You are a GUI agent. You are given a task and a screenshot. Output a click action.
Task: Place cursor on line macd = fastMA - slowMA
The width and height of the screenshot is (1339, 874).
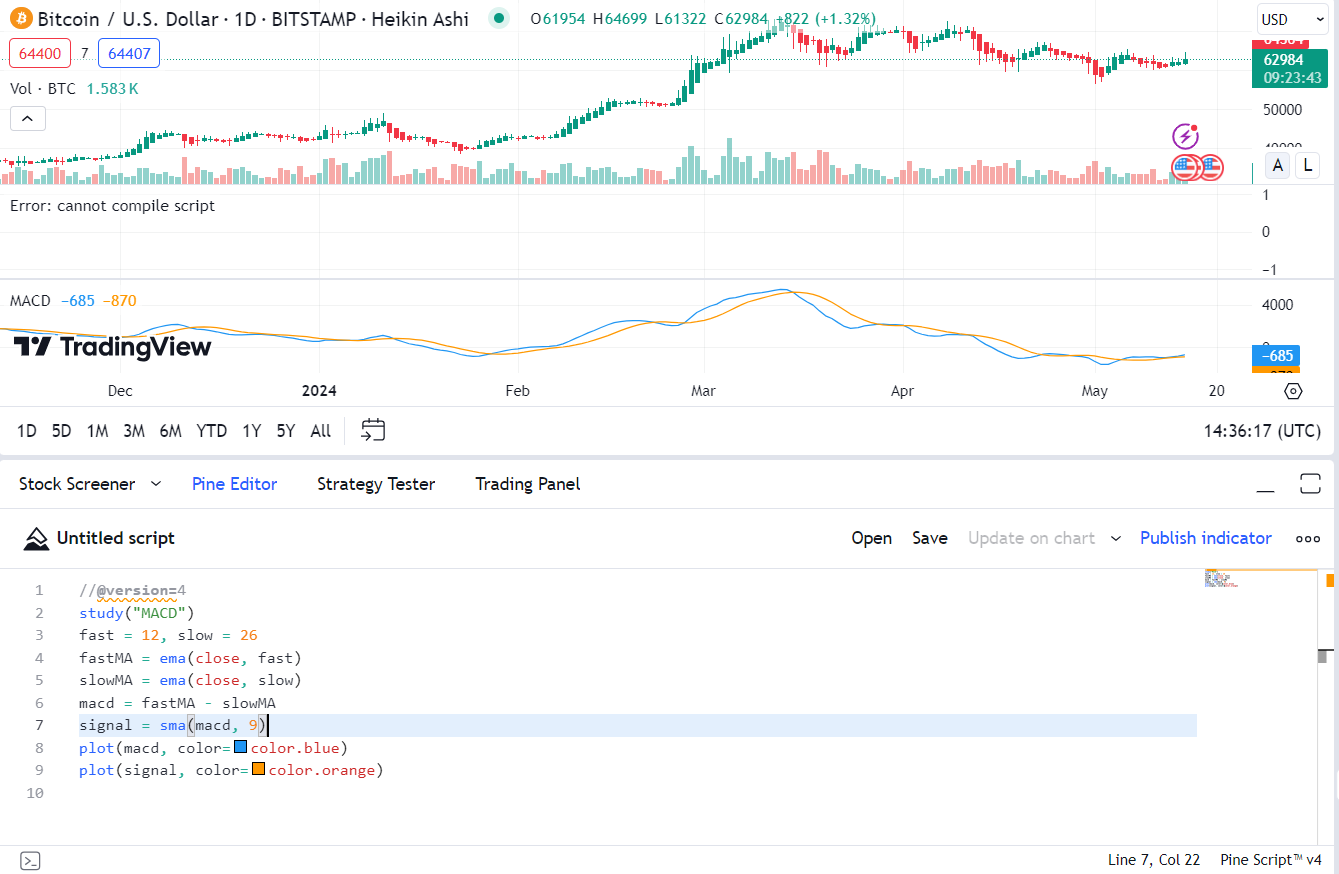coord(177,703)
